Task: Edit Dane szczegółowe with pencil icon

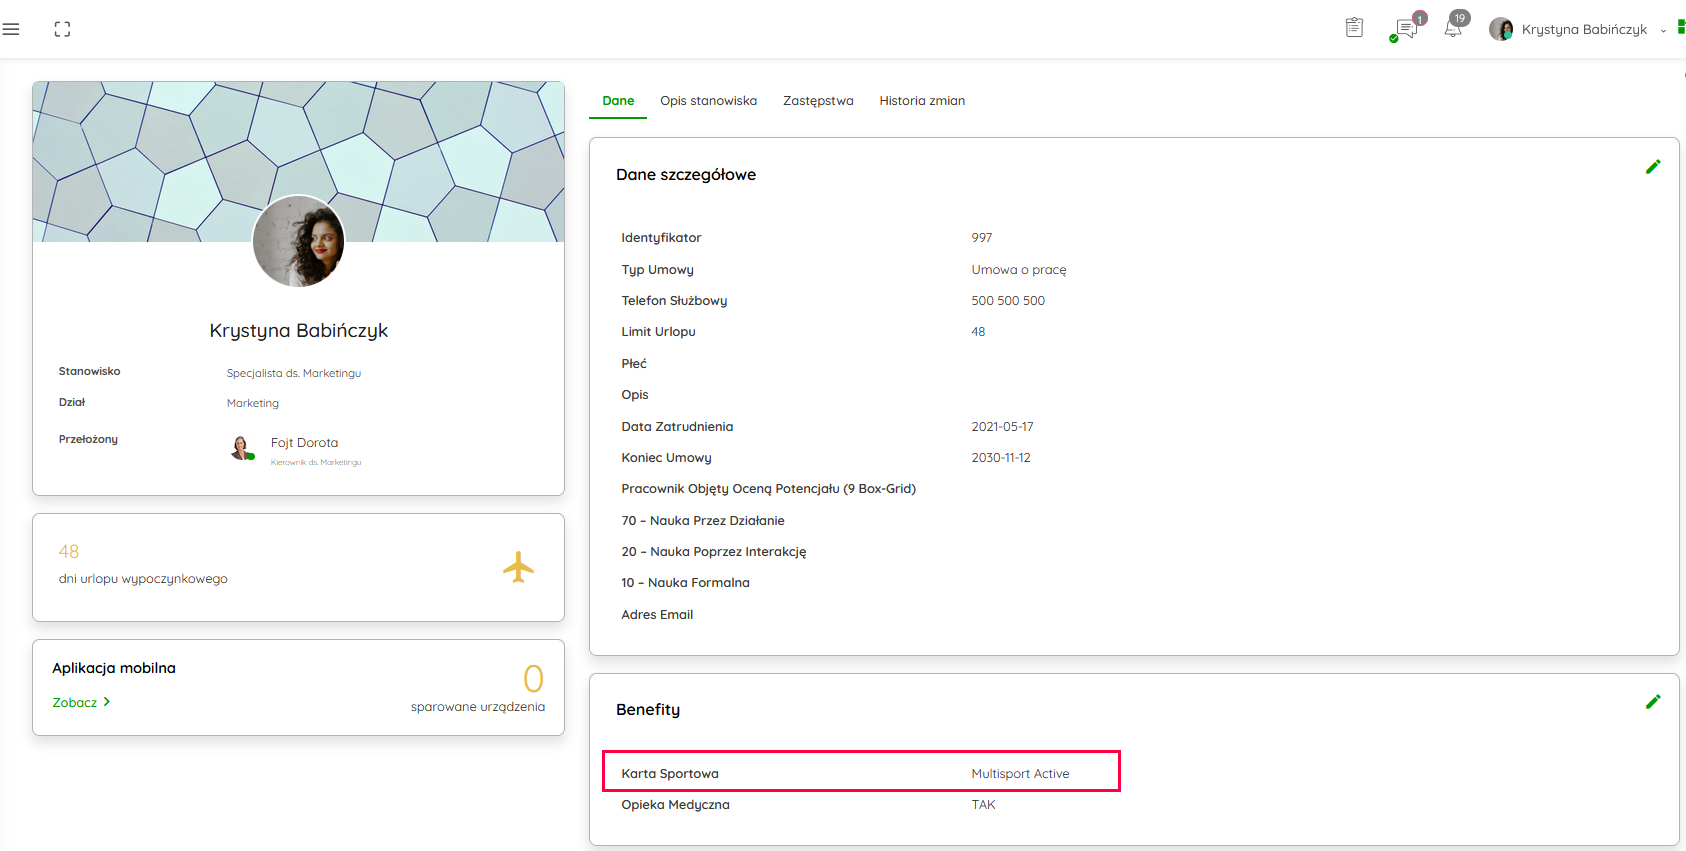Action: click(x=1652, y=167)
